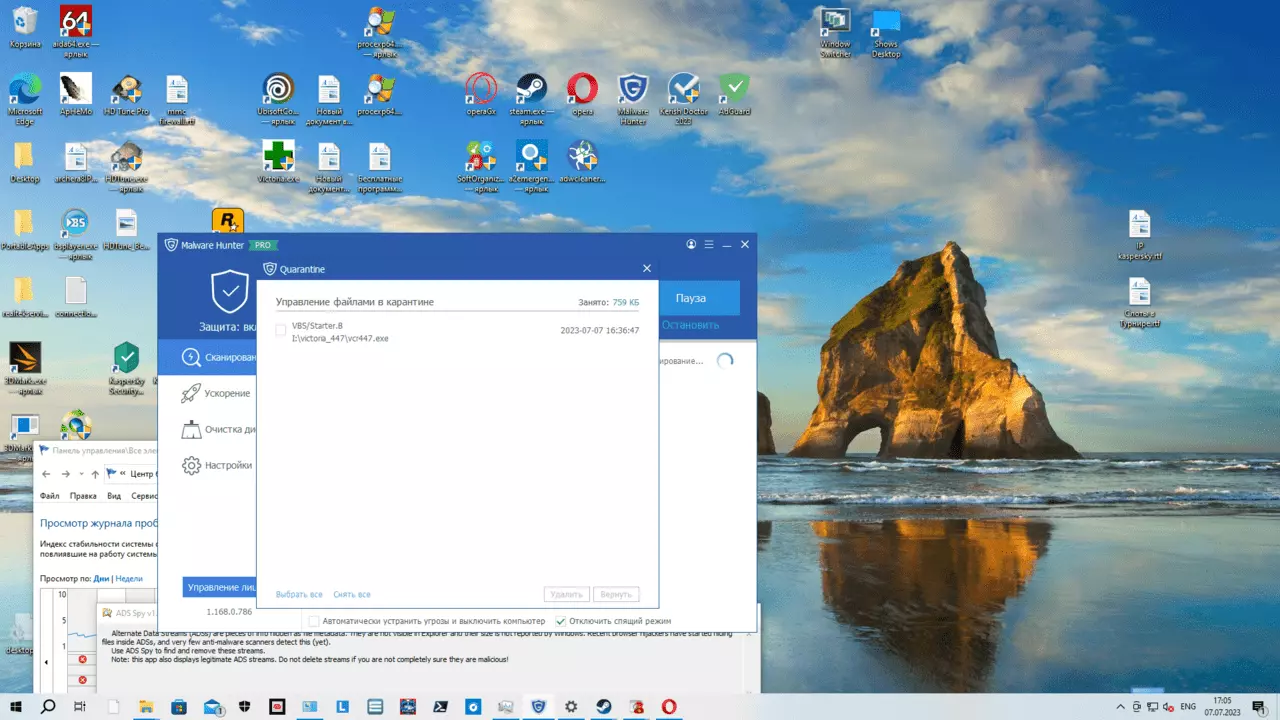
Task: Select the steam.exe desktop shortcut
Action: pos(532,99)
